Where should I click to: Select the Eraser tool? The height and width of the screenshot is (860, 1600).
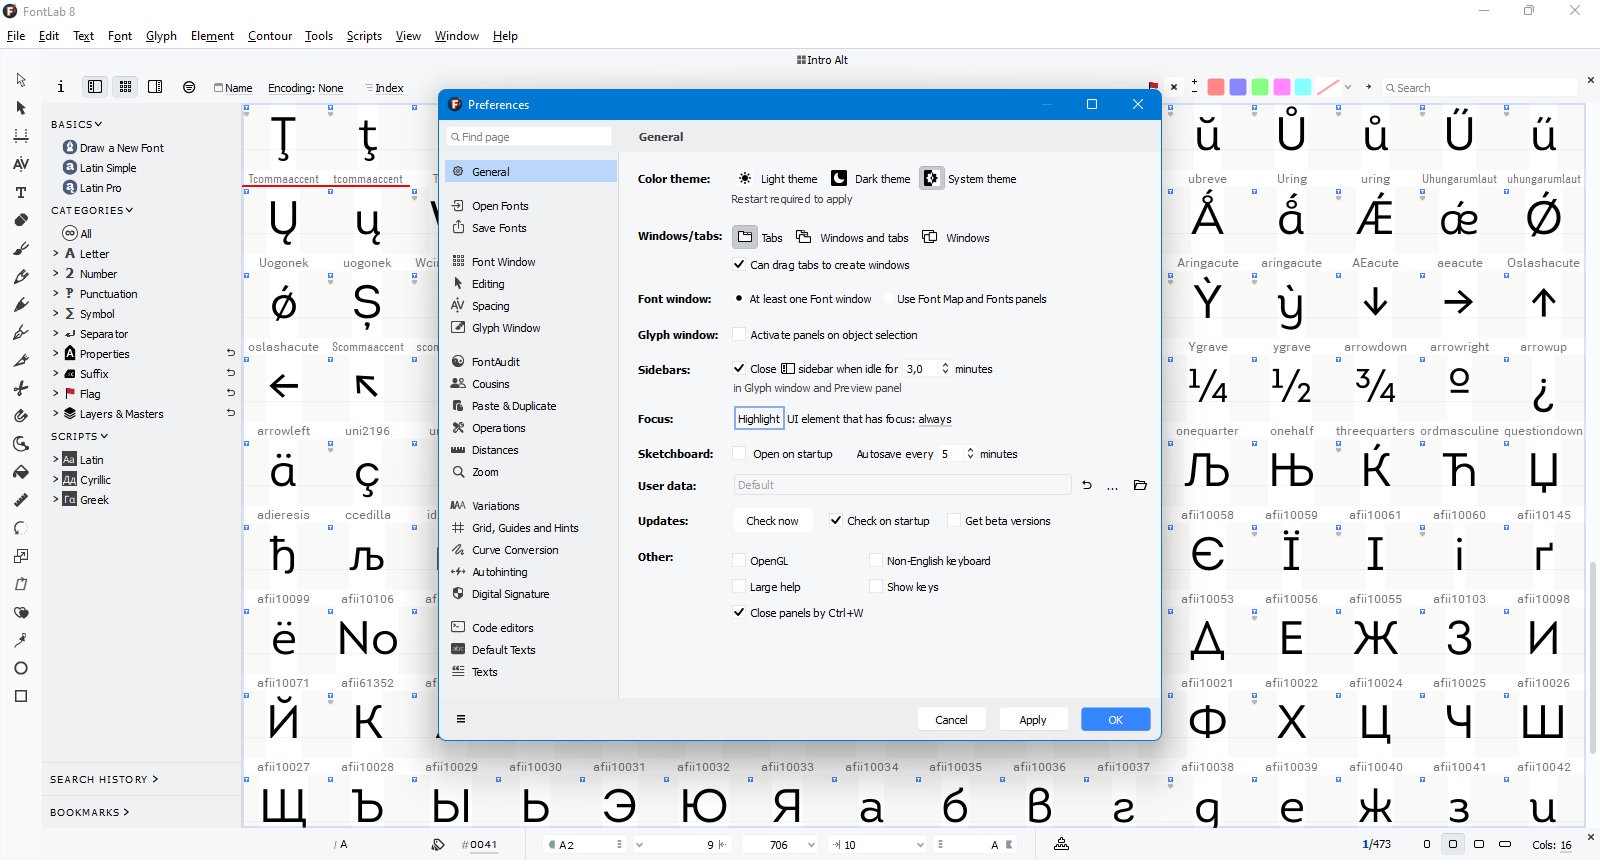(x=21, y=219)
